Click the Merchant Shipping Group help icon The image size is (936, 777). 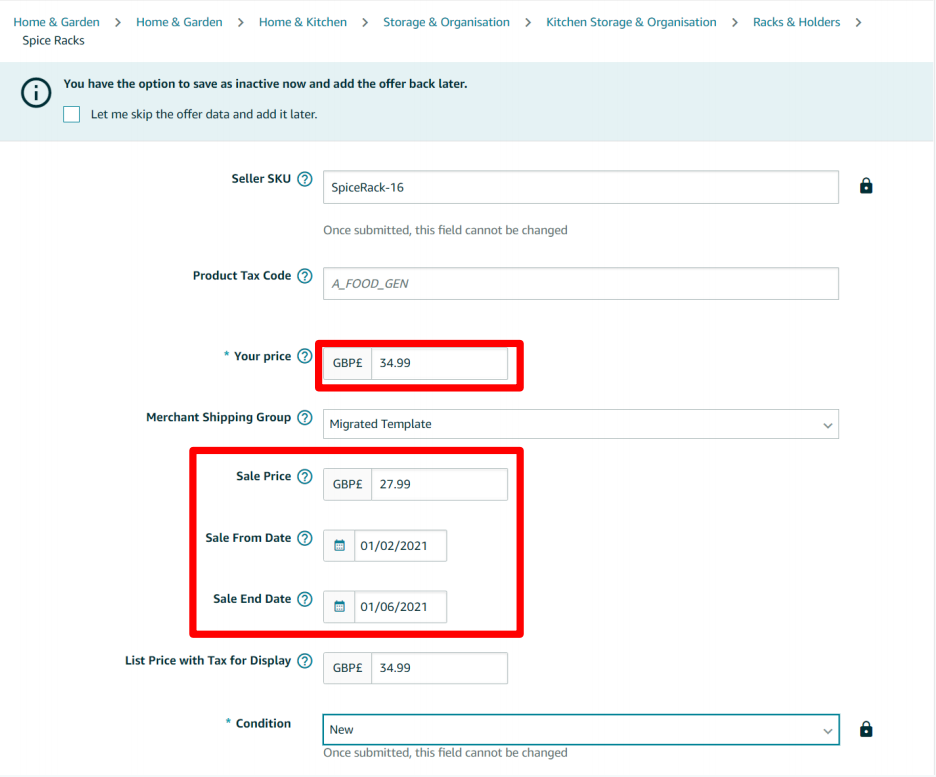[305, 417]
